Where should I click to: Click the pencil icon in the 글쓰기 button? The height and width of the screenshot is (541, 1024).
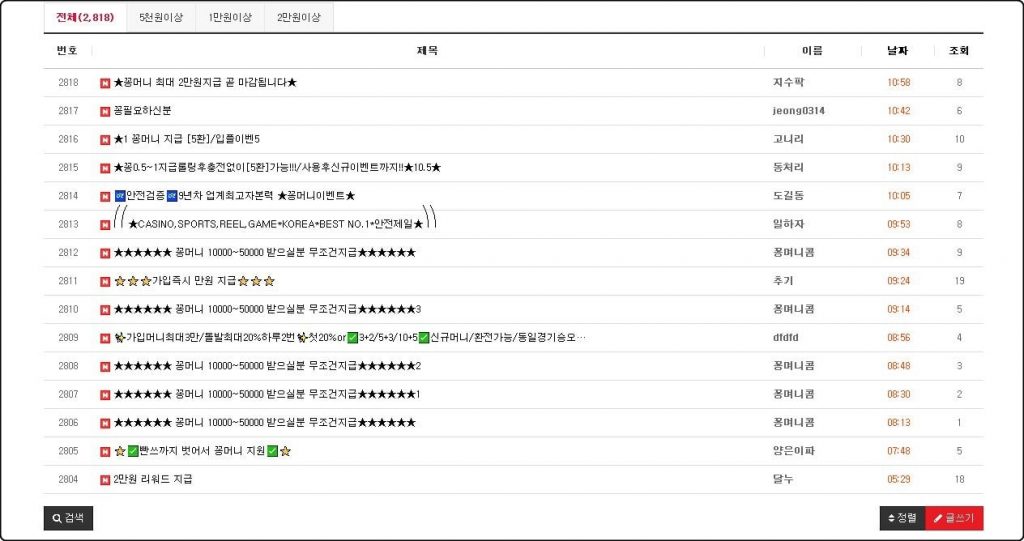pos(937,518)
